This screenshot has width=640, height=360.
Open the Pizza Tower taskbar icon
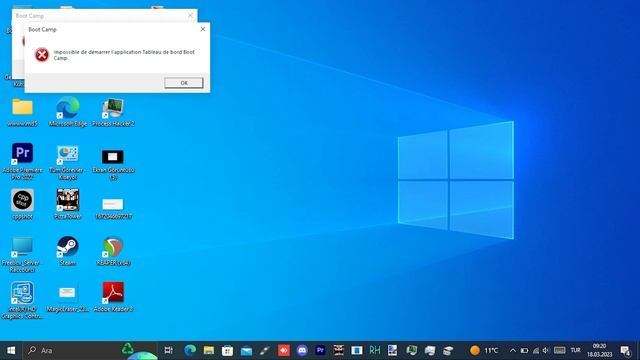338,350
